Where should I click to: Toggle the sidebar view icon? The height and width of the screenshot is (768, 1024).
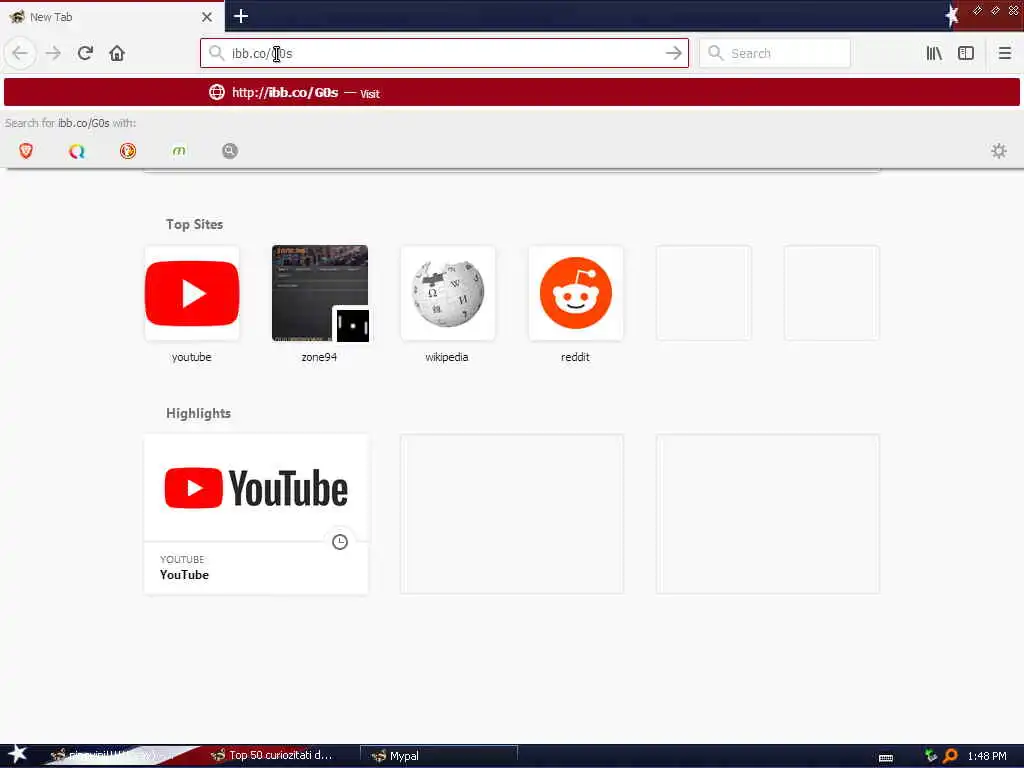pyautogui.click(x=966, y=54)
